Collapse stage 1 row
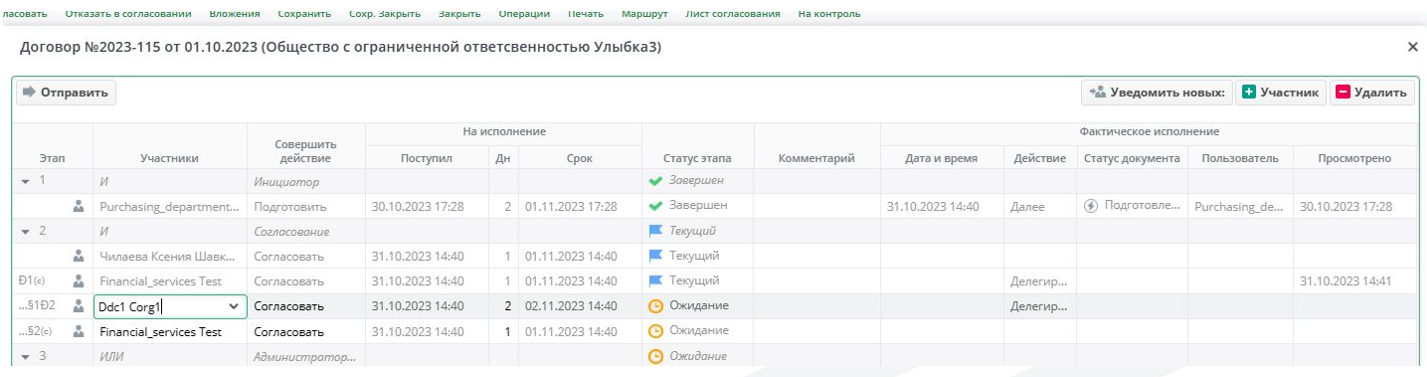 coord(25,181)
